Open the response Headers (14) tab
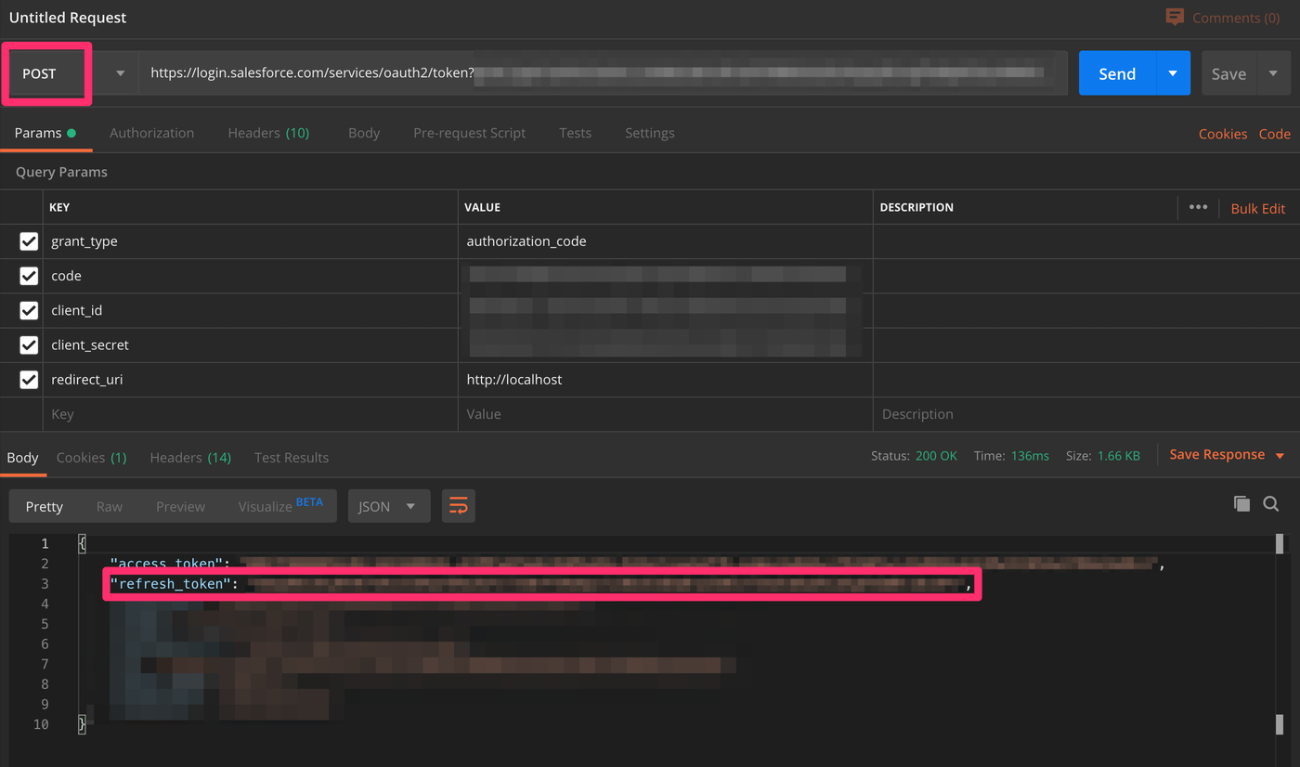This screenshot has height=767, width=1300. [x=190, y=457]
